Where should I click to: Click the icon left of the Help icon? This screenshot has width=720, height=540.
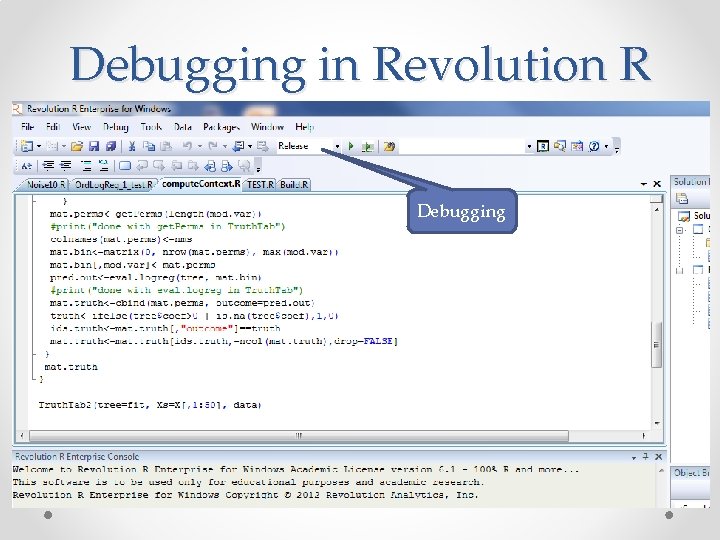pyautogui.click(x=577, y=146)
